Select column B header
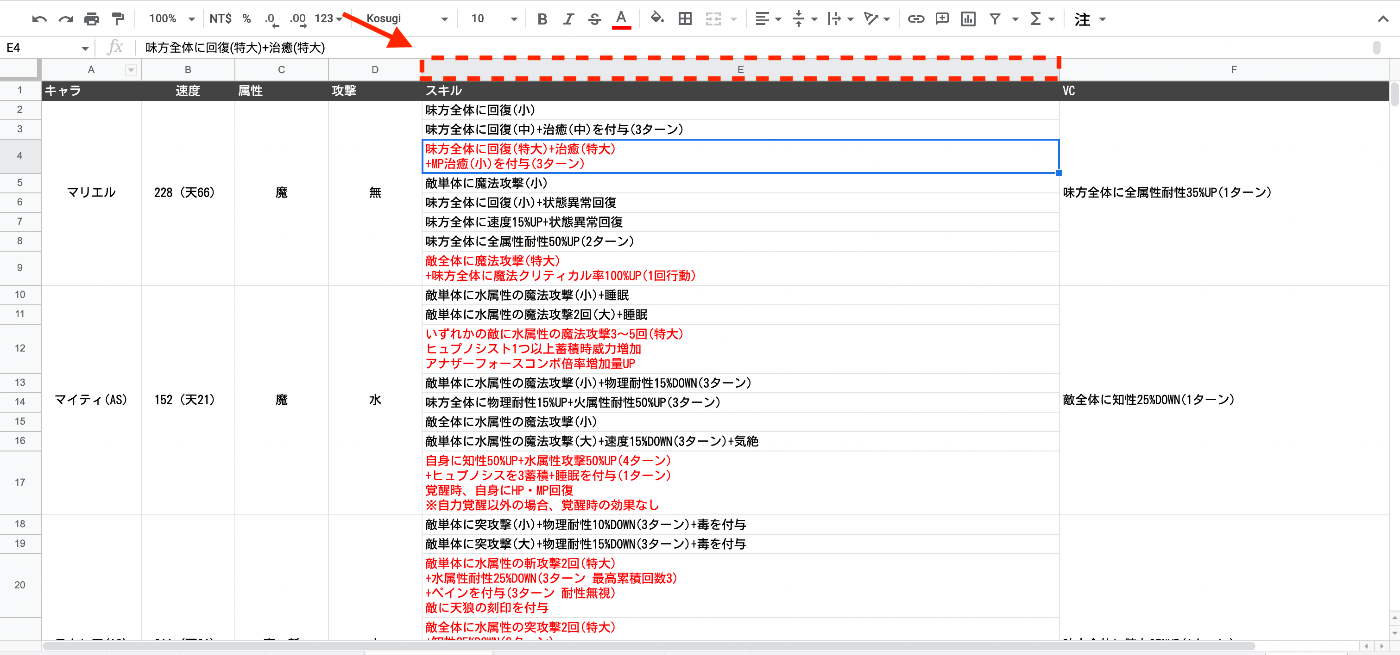The image size is (1400, 655). point(188,69)
